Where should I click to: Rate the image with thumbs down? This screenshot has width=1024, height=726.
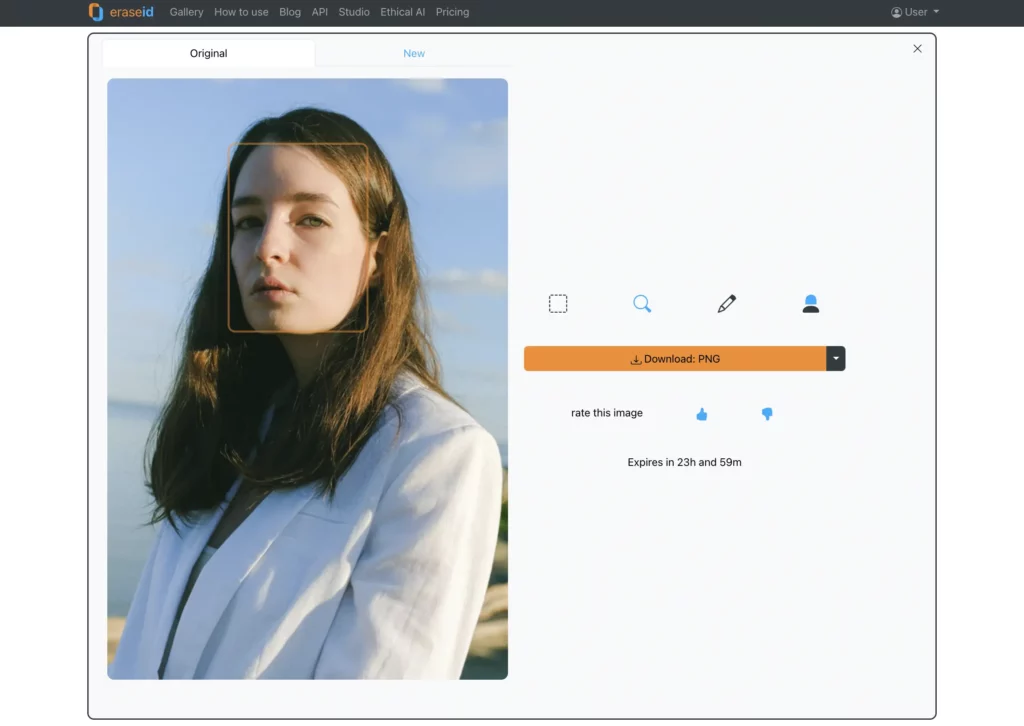click(767, 413)
